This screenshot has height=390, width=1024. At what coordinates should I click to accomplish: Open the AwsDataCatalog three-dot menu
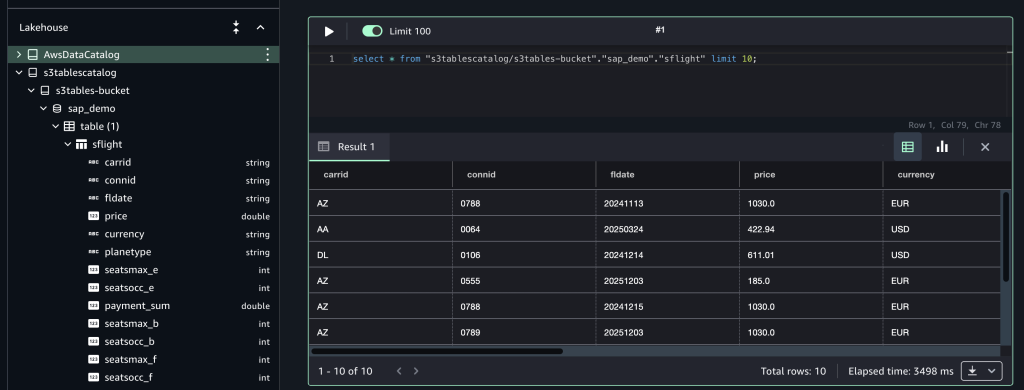click(x=267, y=55)
